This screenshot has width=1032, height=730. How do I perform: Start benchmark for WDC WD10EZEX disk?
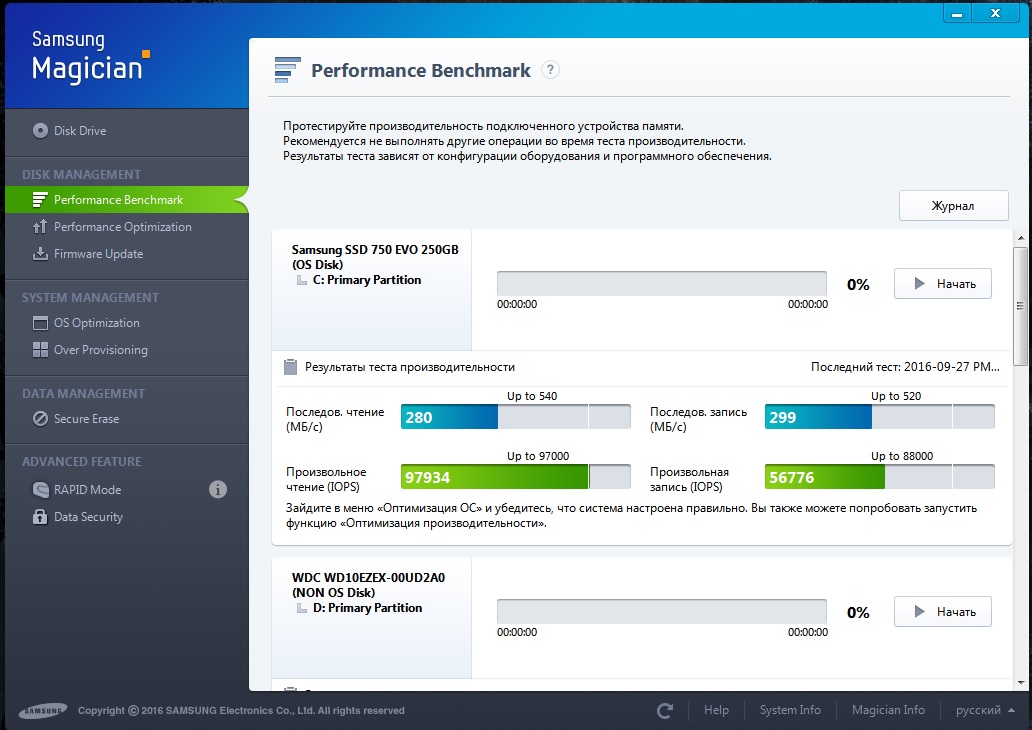(x=942, y=612)
